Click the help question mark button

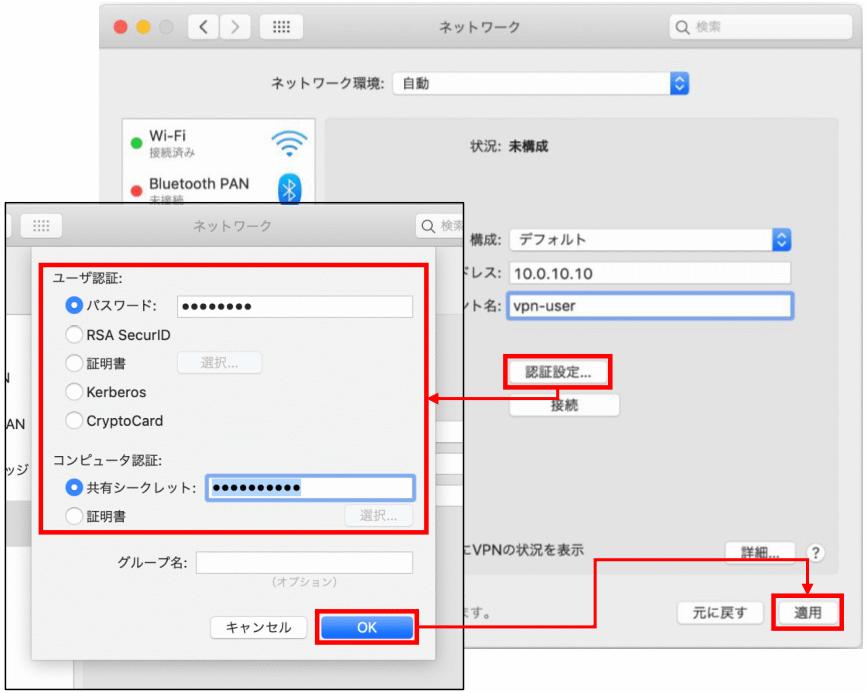pyautogui.click(x=816, y=553)
